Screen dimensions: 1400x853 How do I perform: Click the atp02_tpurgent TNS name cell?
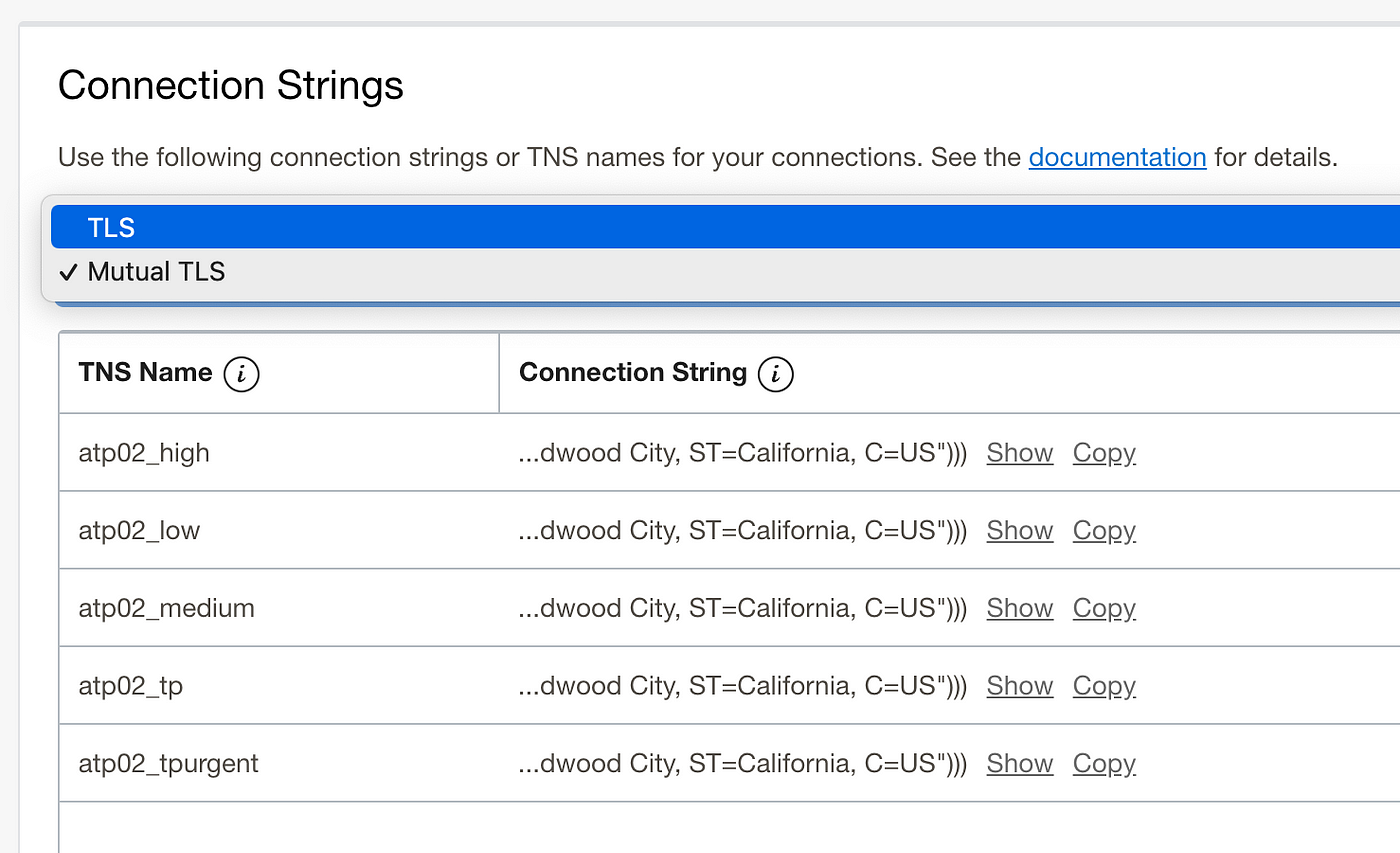(279, 763)
